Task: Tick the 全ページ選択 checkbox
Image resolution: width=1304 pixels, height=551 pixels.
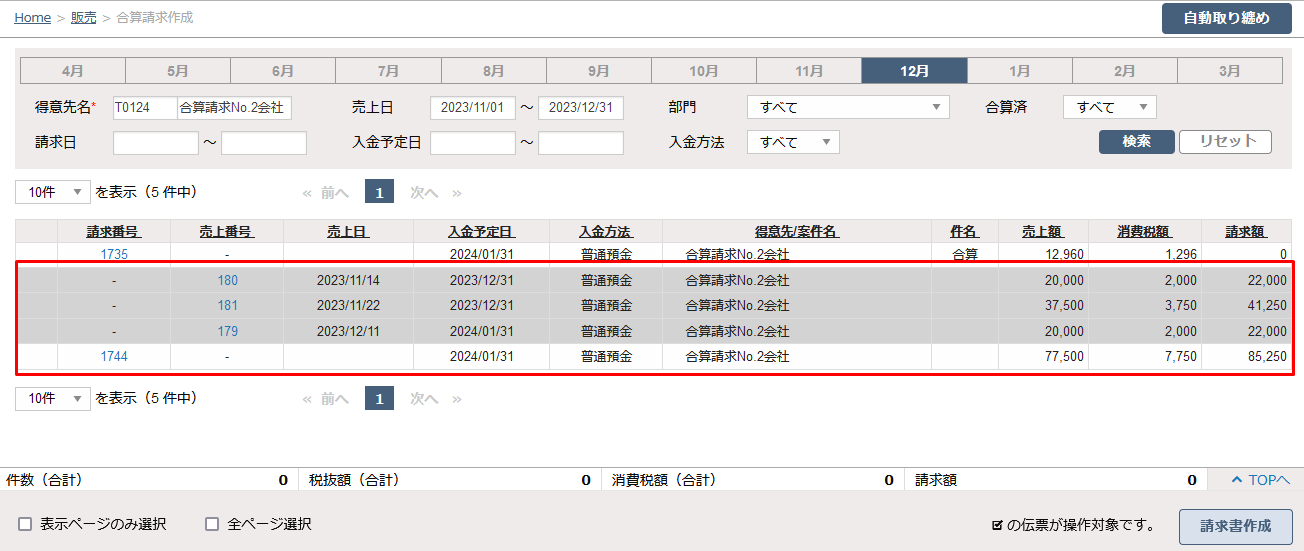Action: coord(212,524)
